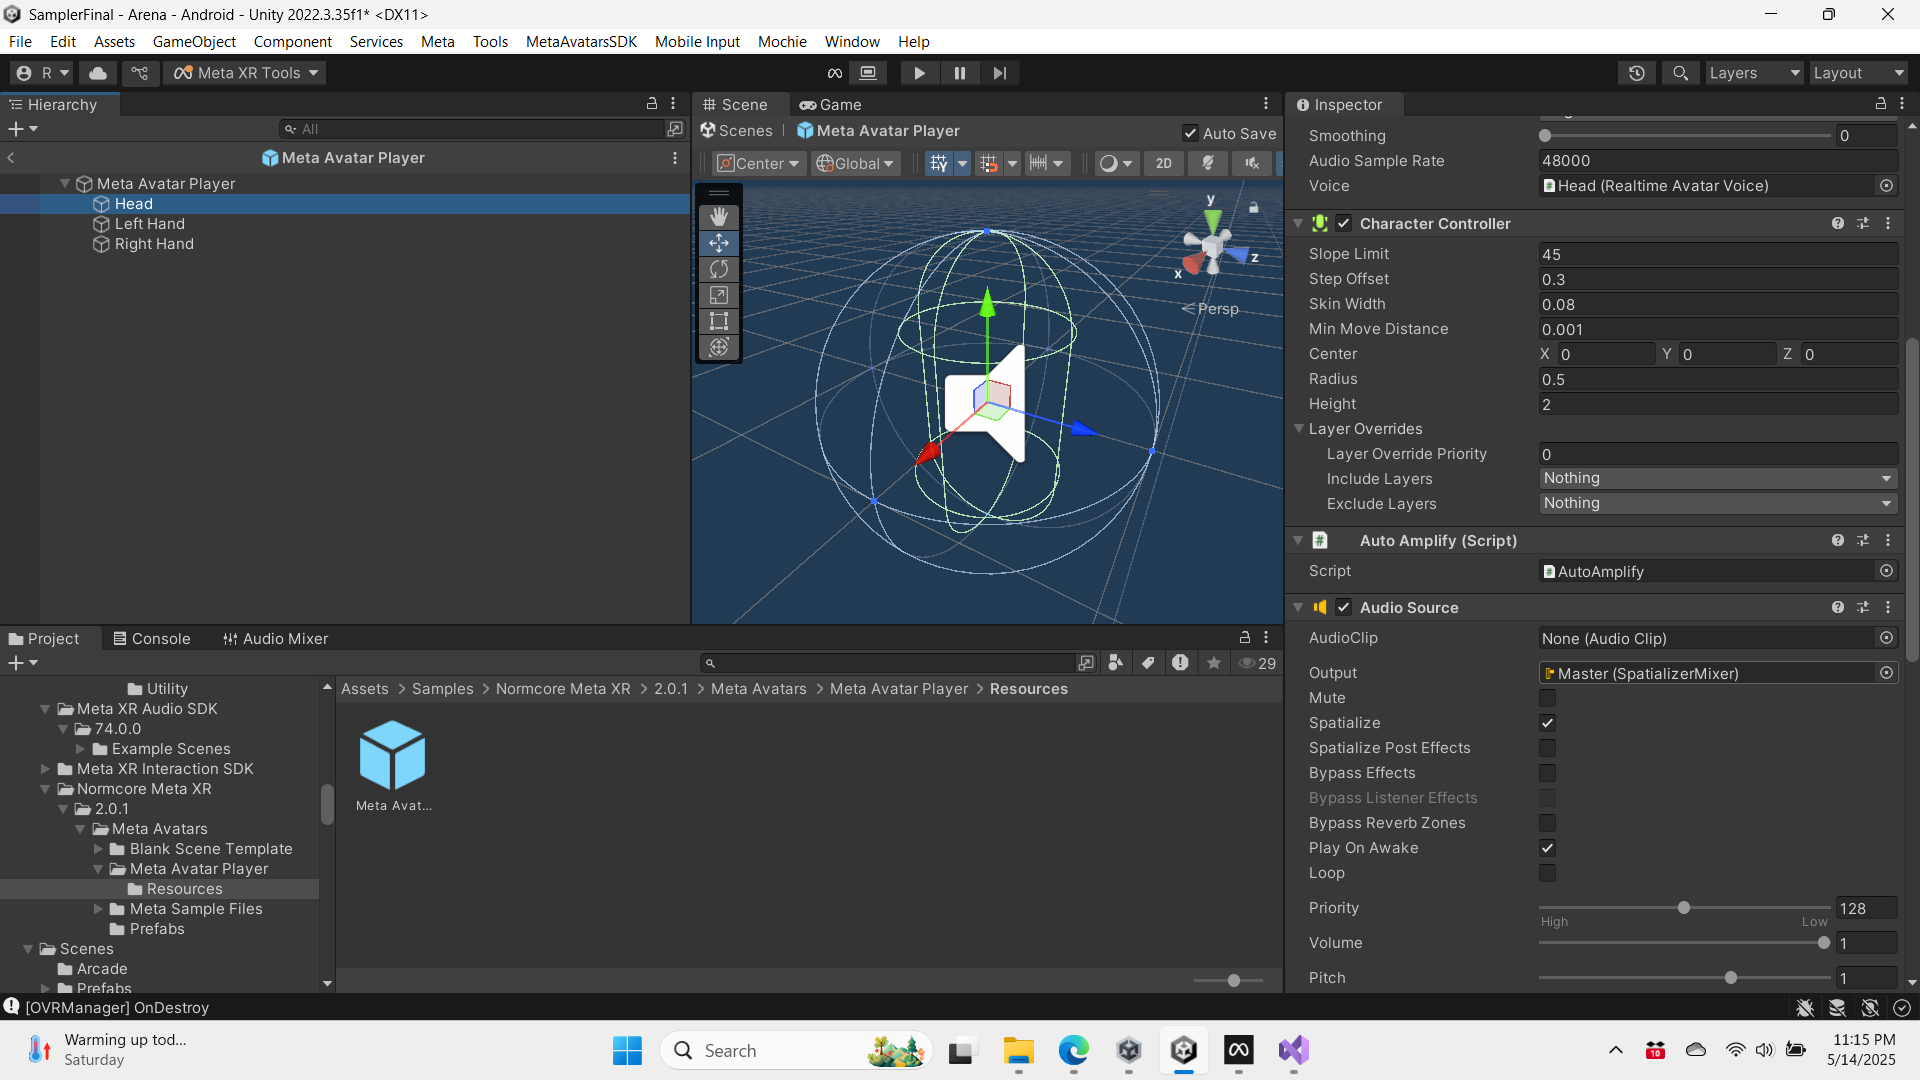Viewport: 1920px width, 1080px height.
Task: Open Audio Source preset icon
Action: coord(1862,608)
